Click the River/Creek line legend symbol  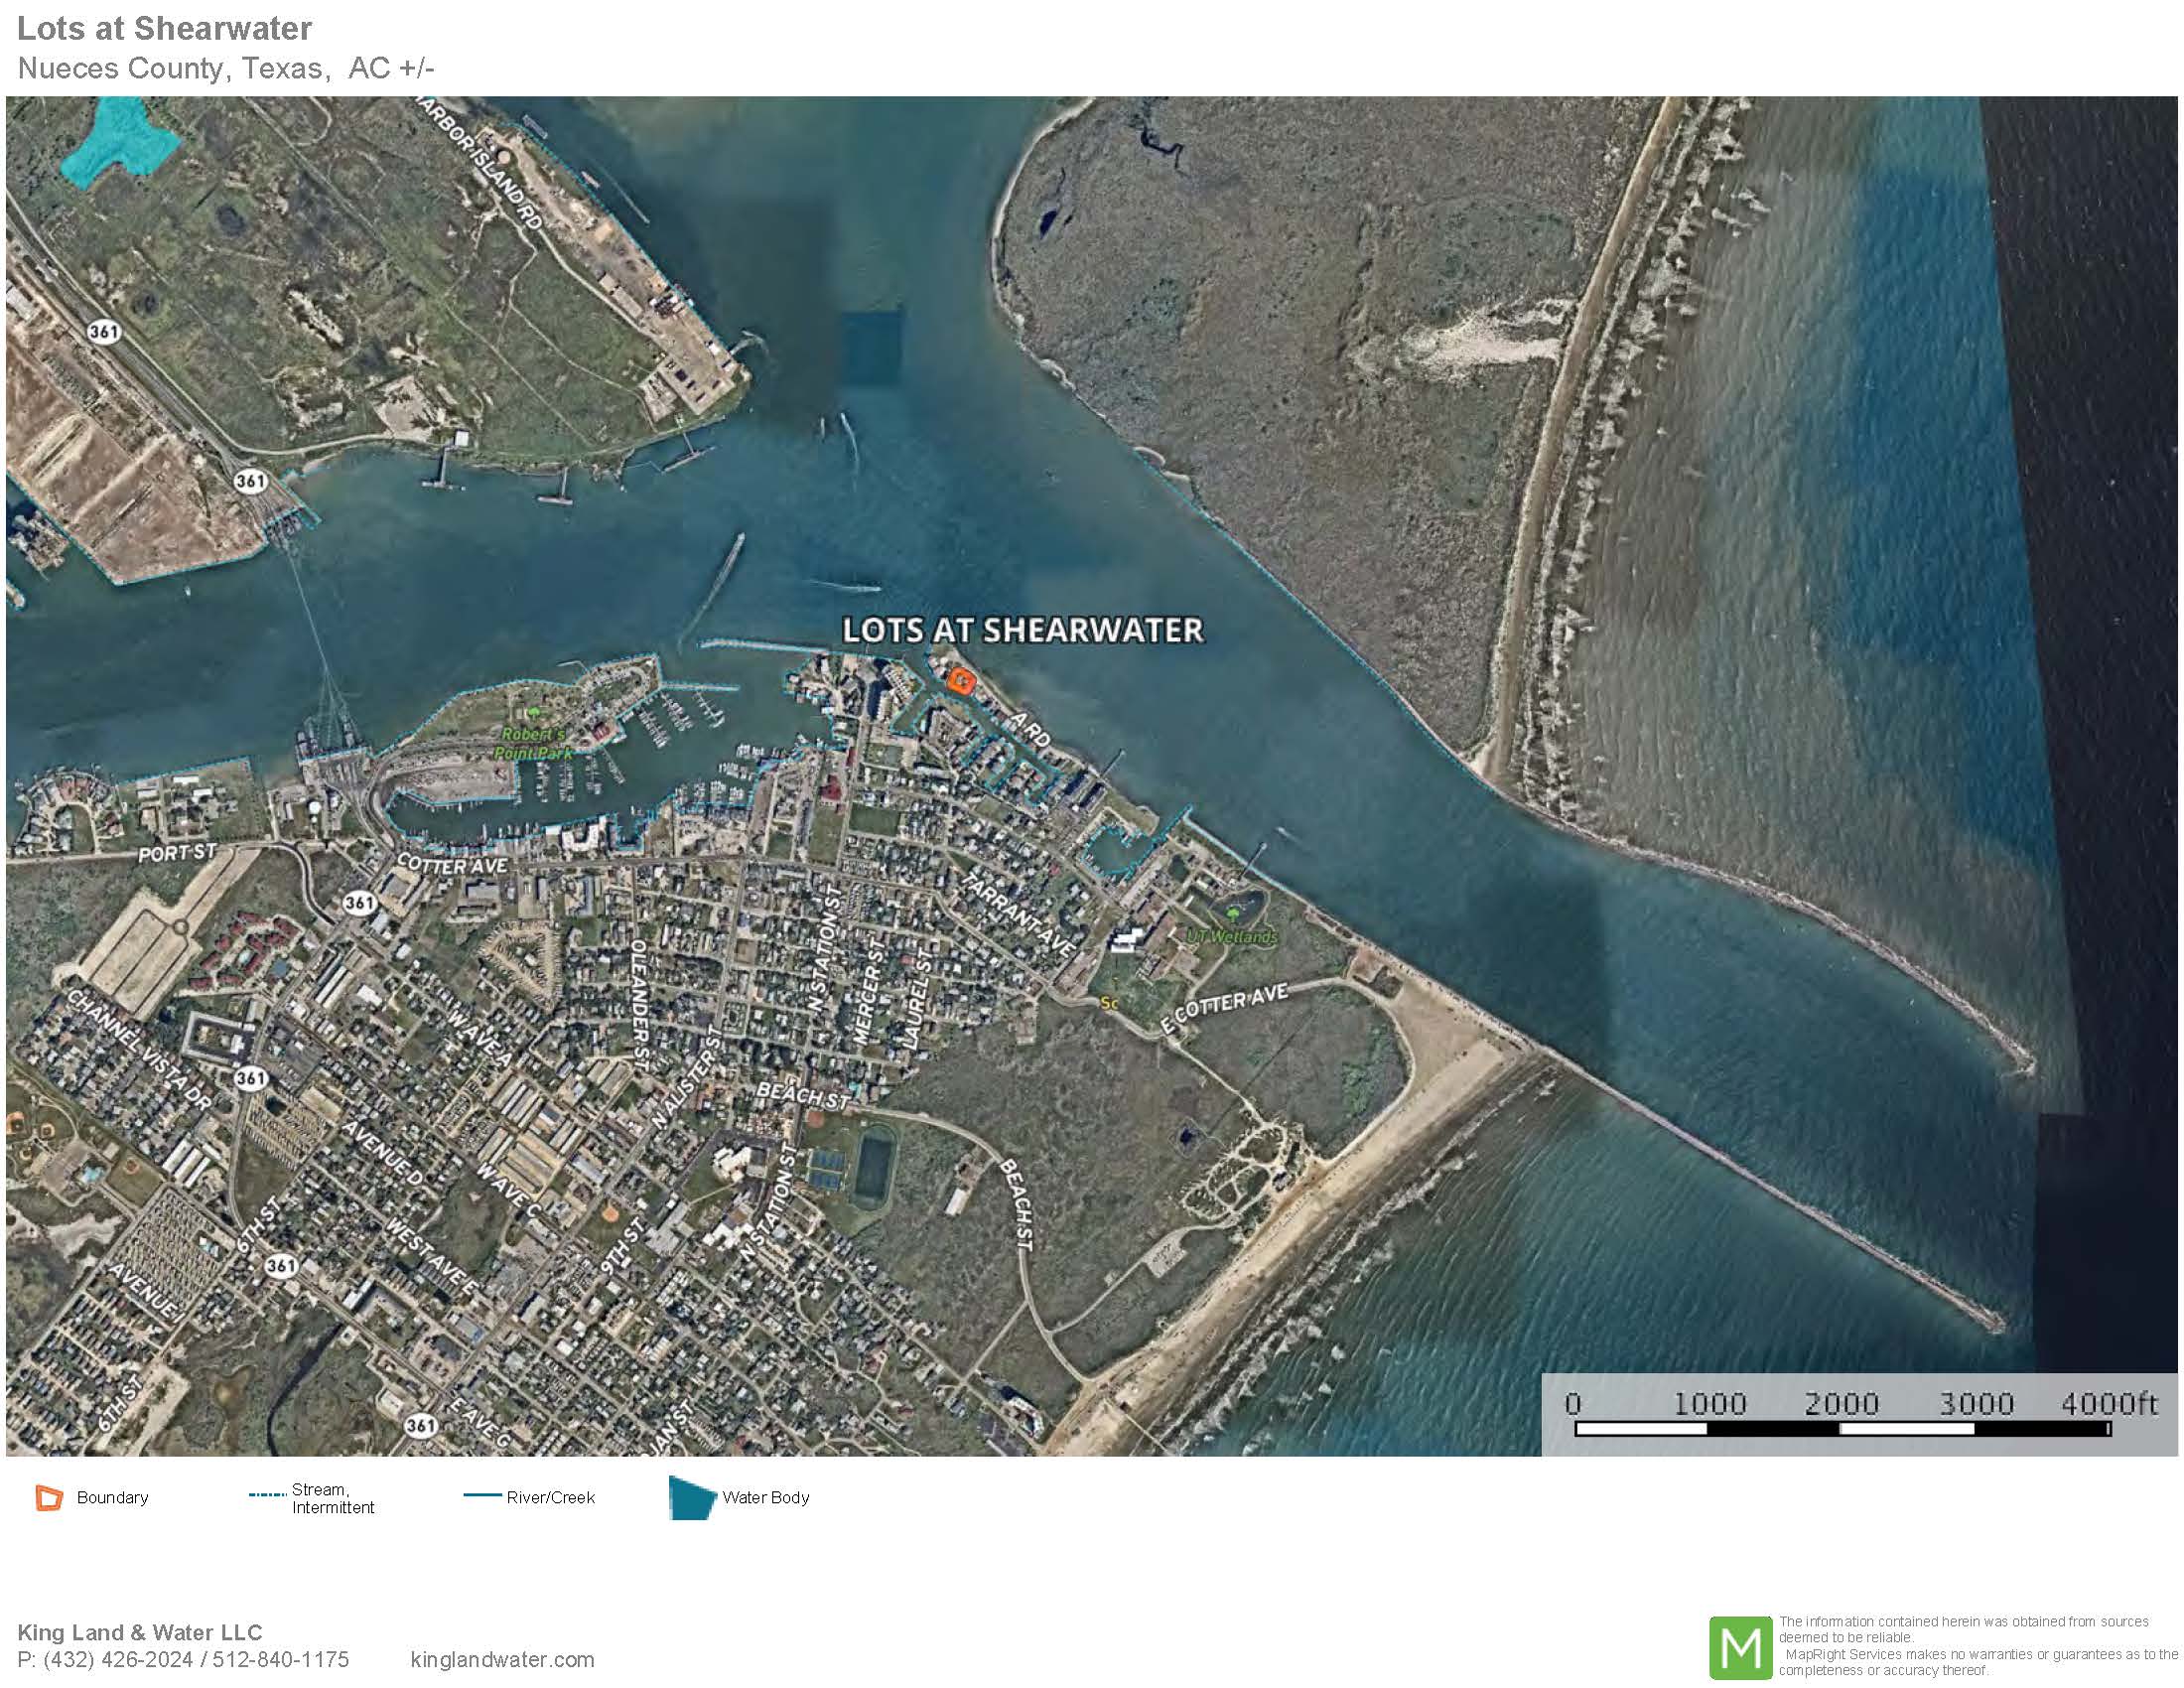(x=482, y=1496)
